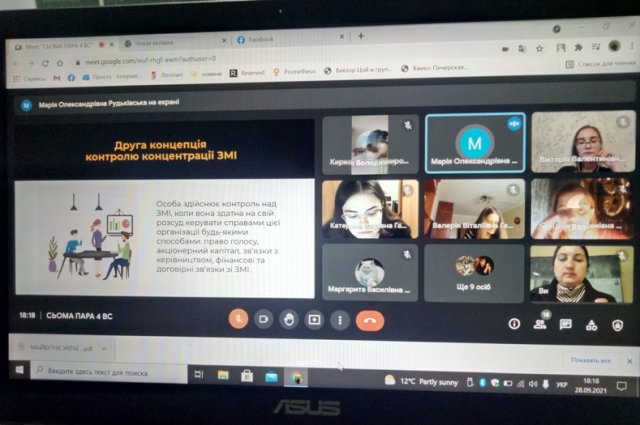This screenshot has height=425, width=640.
Task: Open the host controls shield icon
Action: (x=618, y=325)
